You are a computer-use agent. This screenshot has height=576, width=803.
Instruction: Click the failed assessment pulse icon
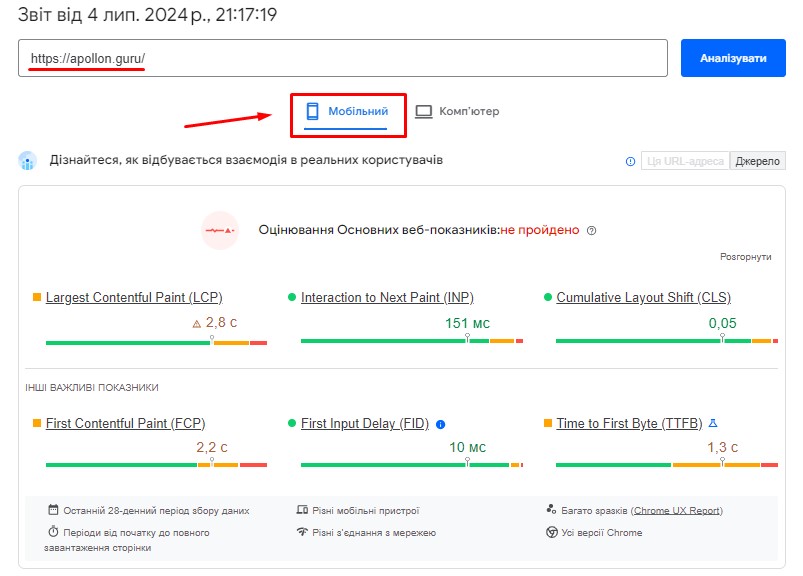coord(220,230)
